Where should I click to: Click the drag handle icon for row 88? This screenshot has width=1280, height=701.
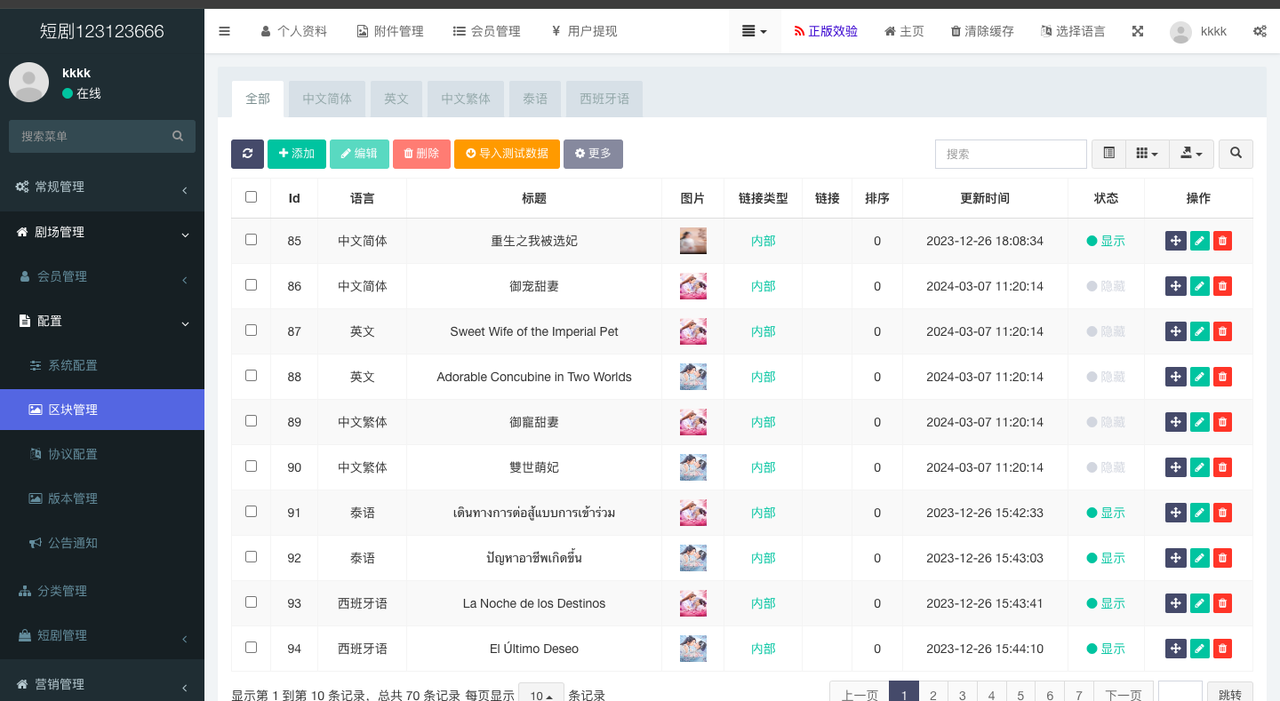pyautogui.click(x=1175, y=377)
